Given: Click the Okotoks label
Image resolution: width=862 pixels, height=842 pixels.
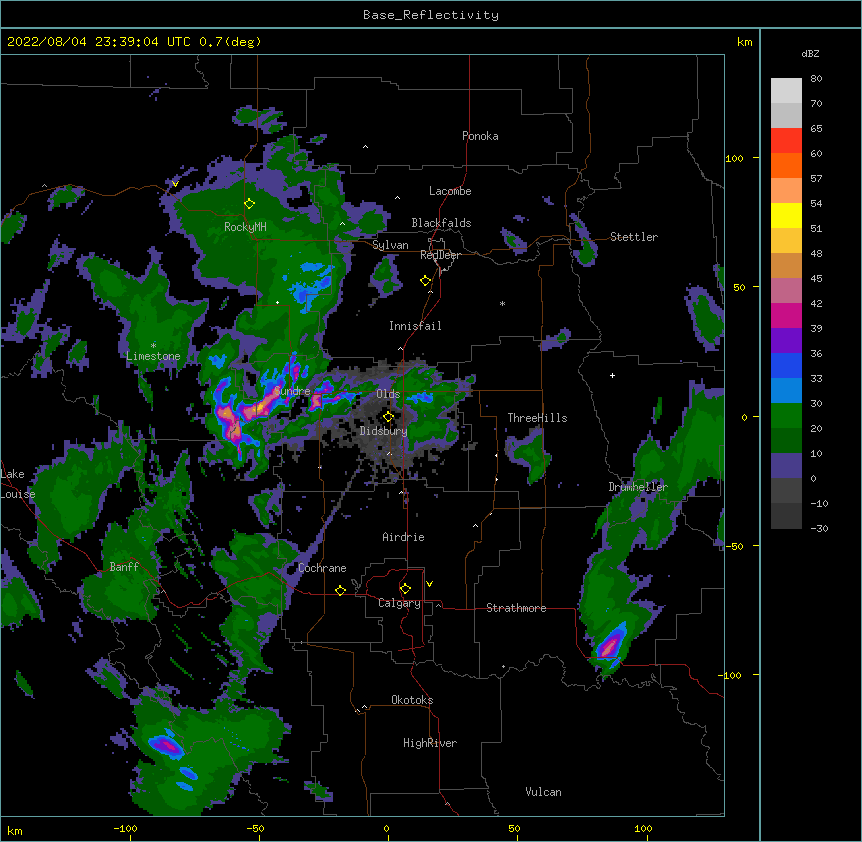Looking at the screenshot, I should pos(412,700).
